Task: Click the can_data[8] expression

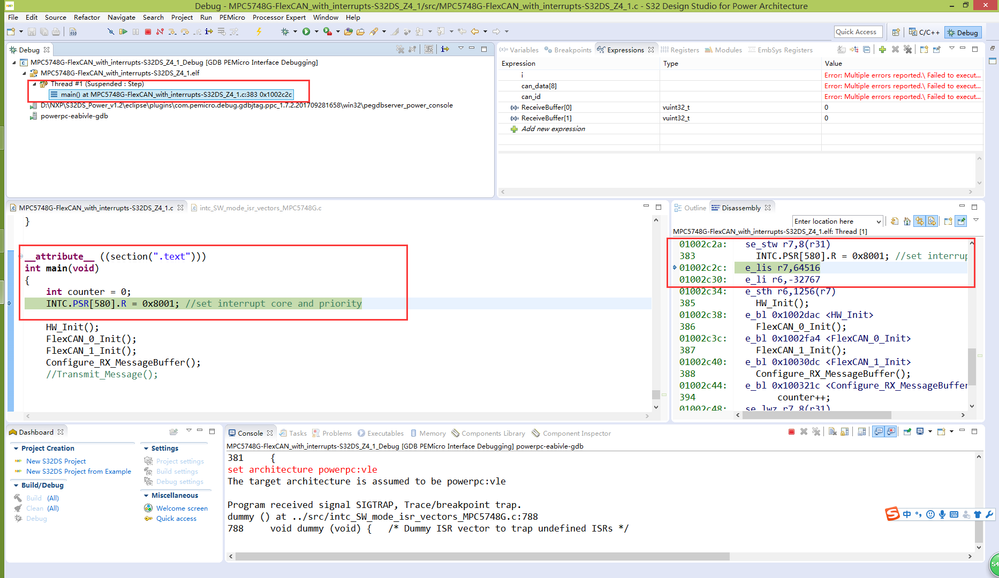Action: (539, 86)
